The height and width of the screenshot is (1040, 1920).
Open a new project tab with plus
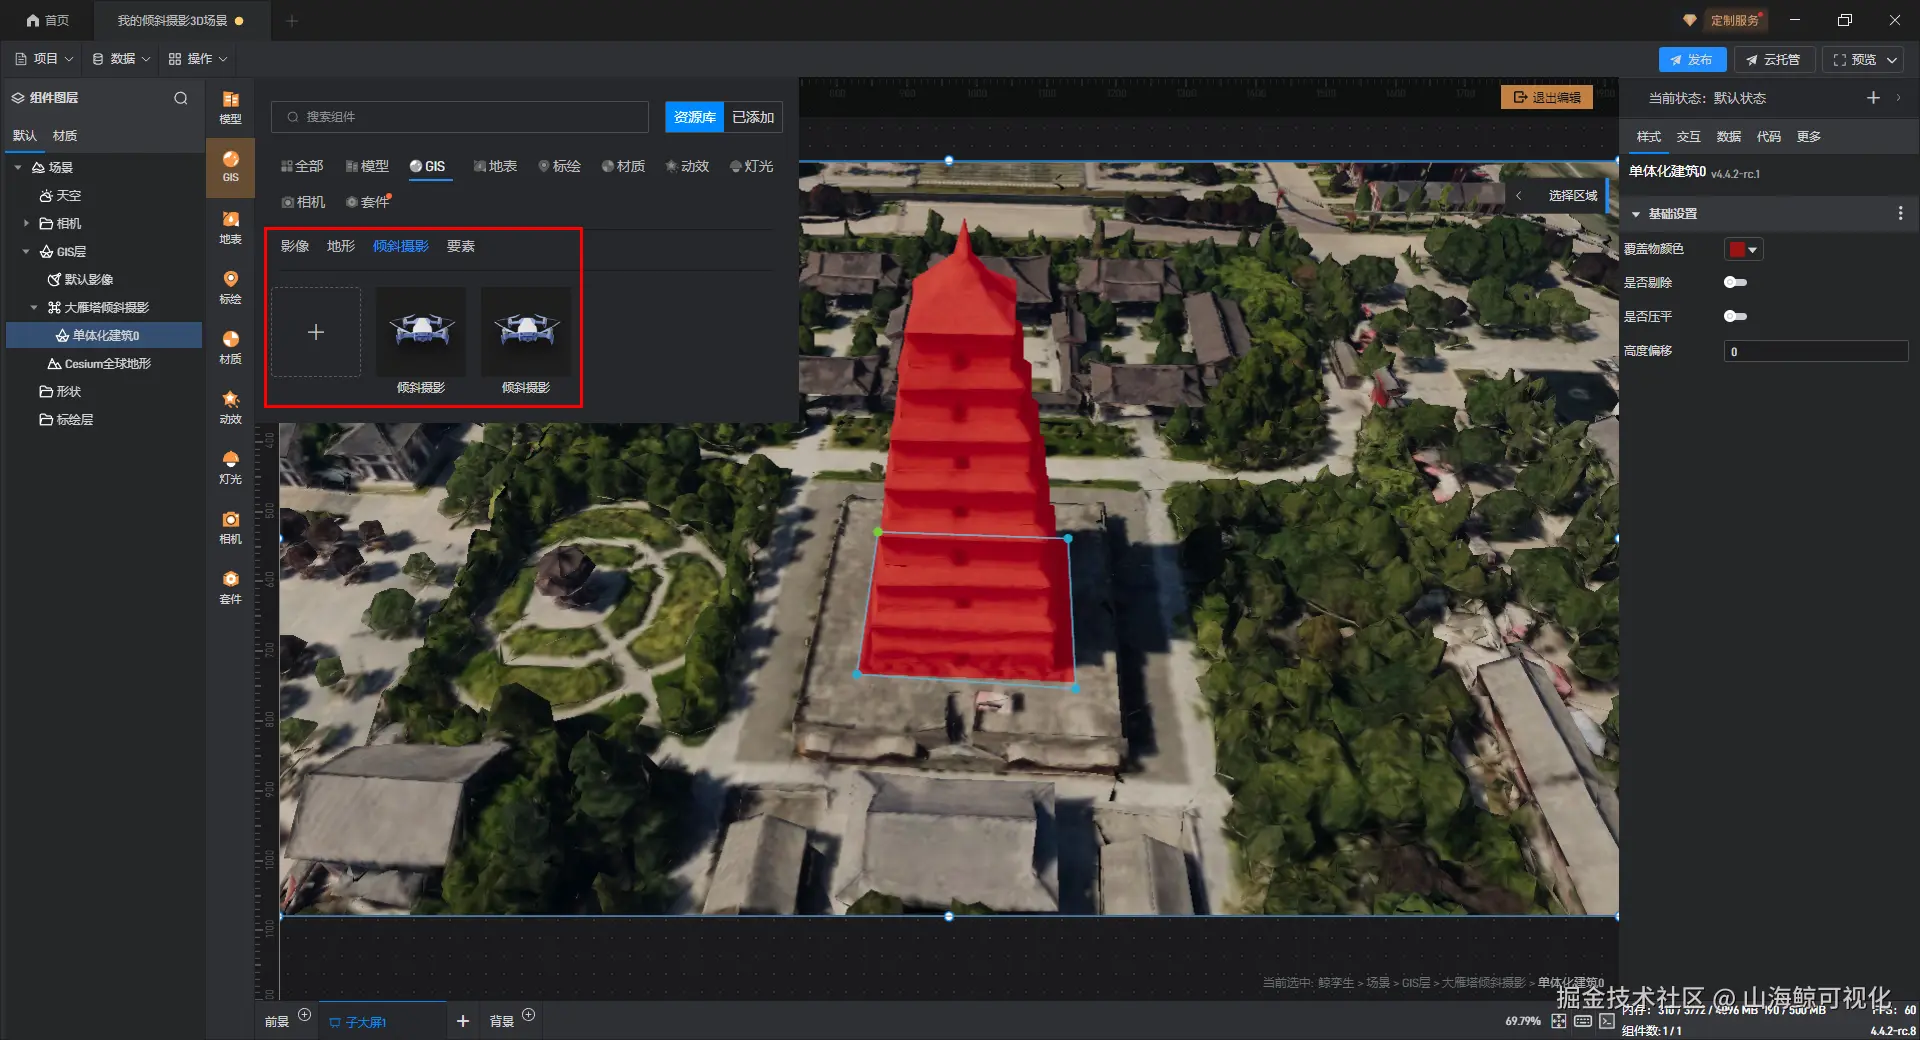292,21
